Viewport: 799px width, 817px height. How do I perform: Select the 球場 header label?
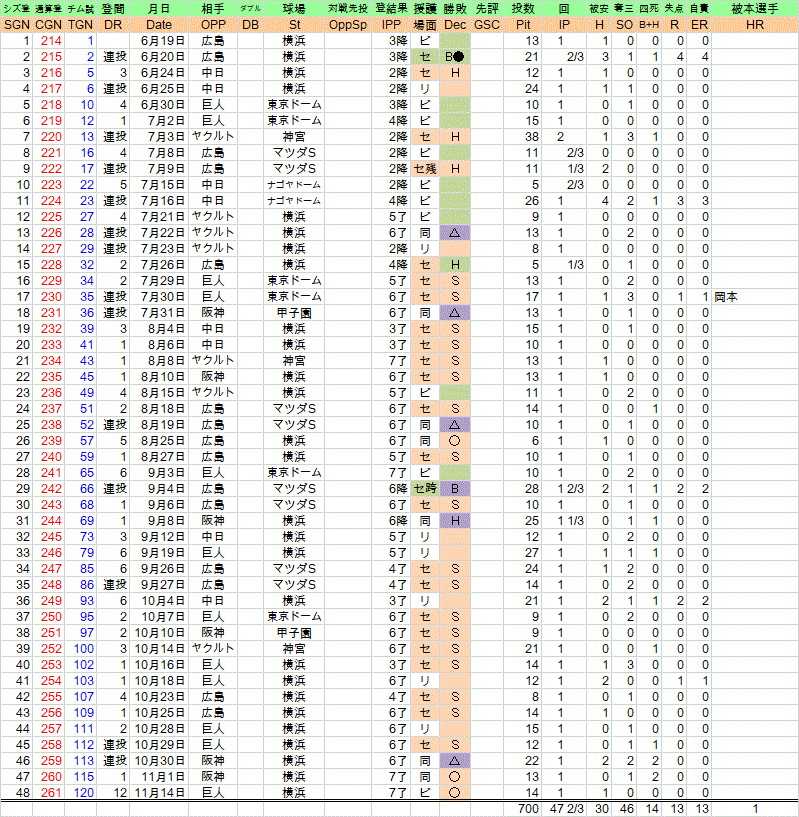(x=294, y=8)
